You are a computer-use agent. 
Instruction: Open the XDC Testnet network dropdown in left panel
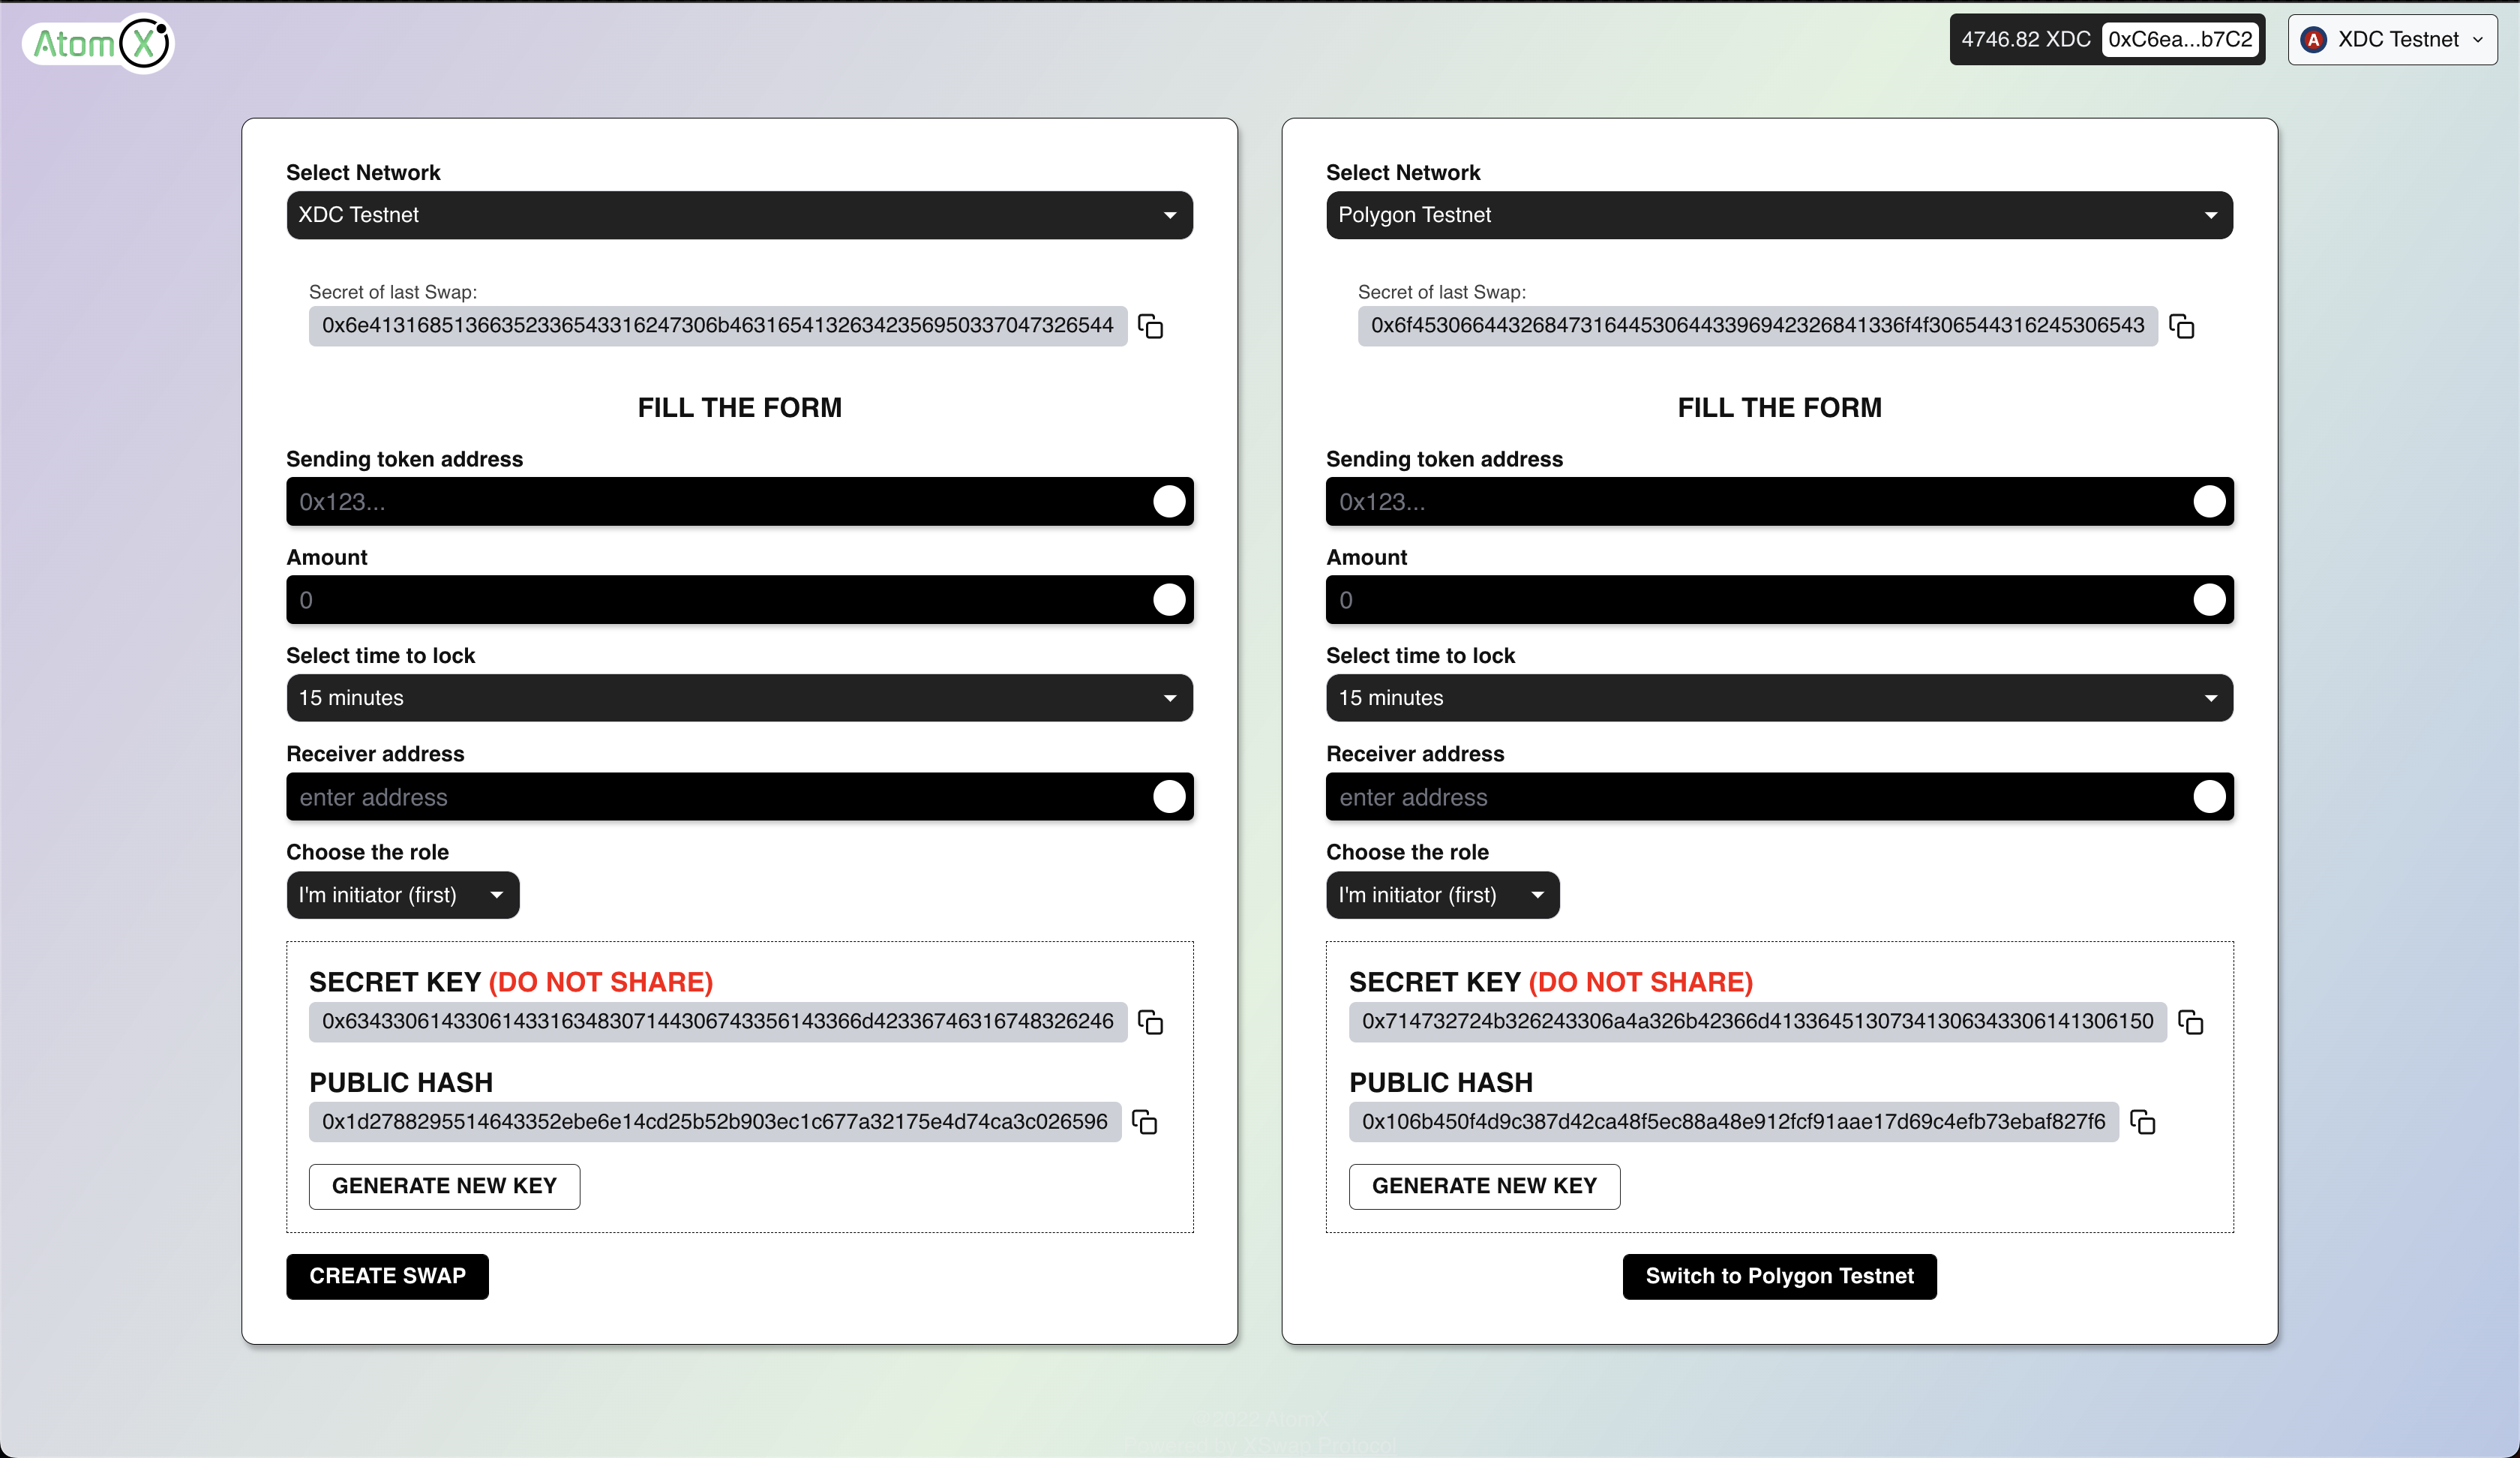tap(739, 215)
